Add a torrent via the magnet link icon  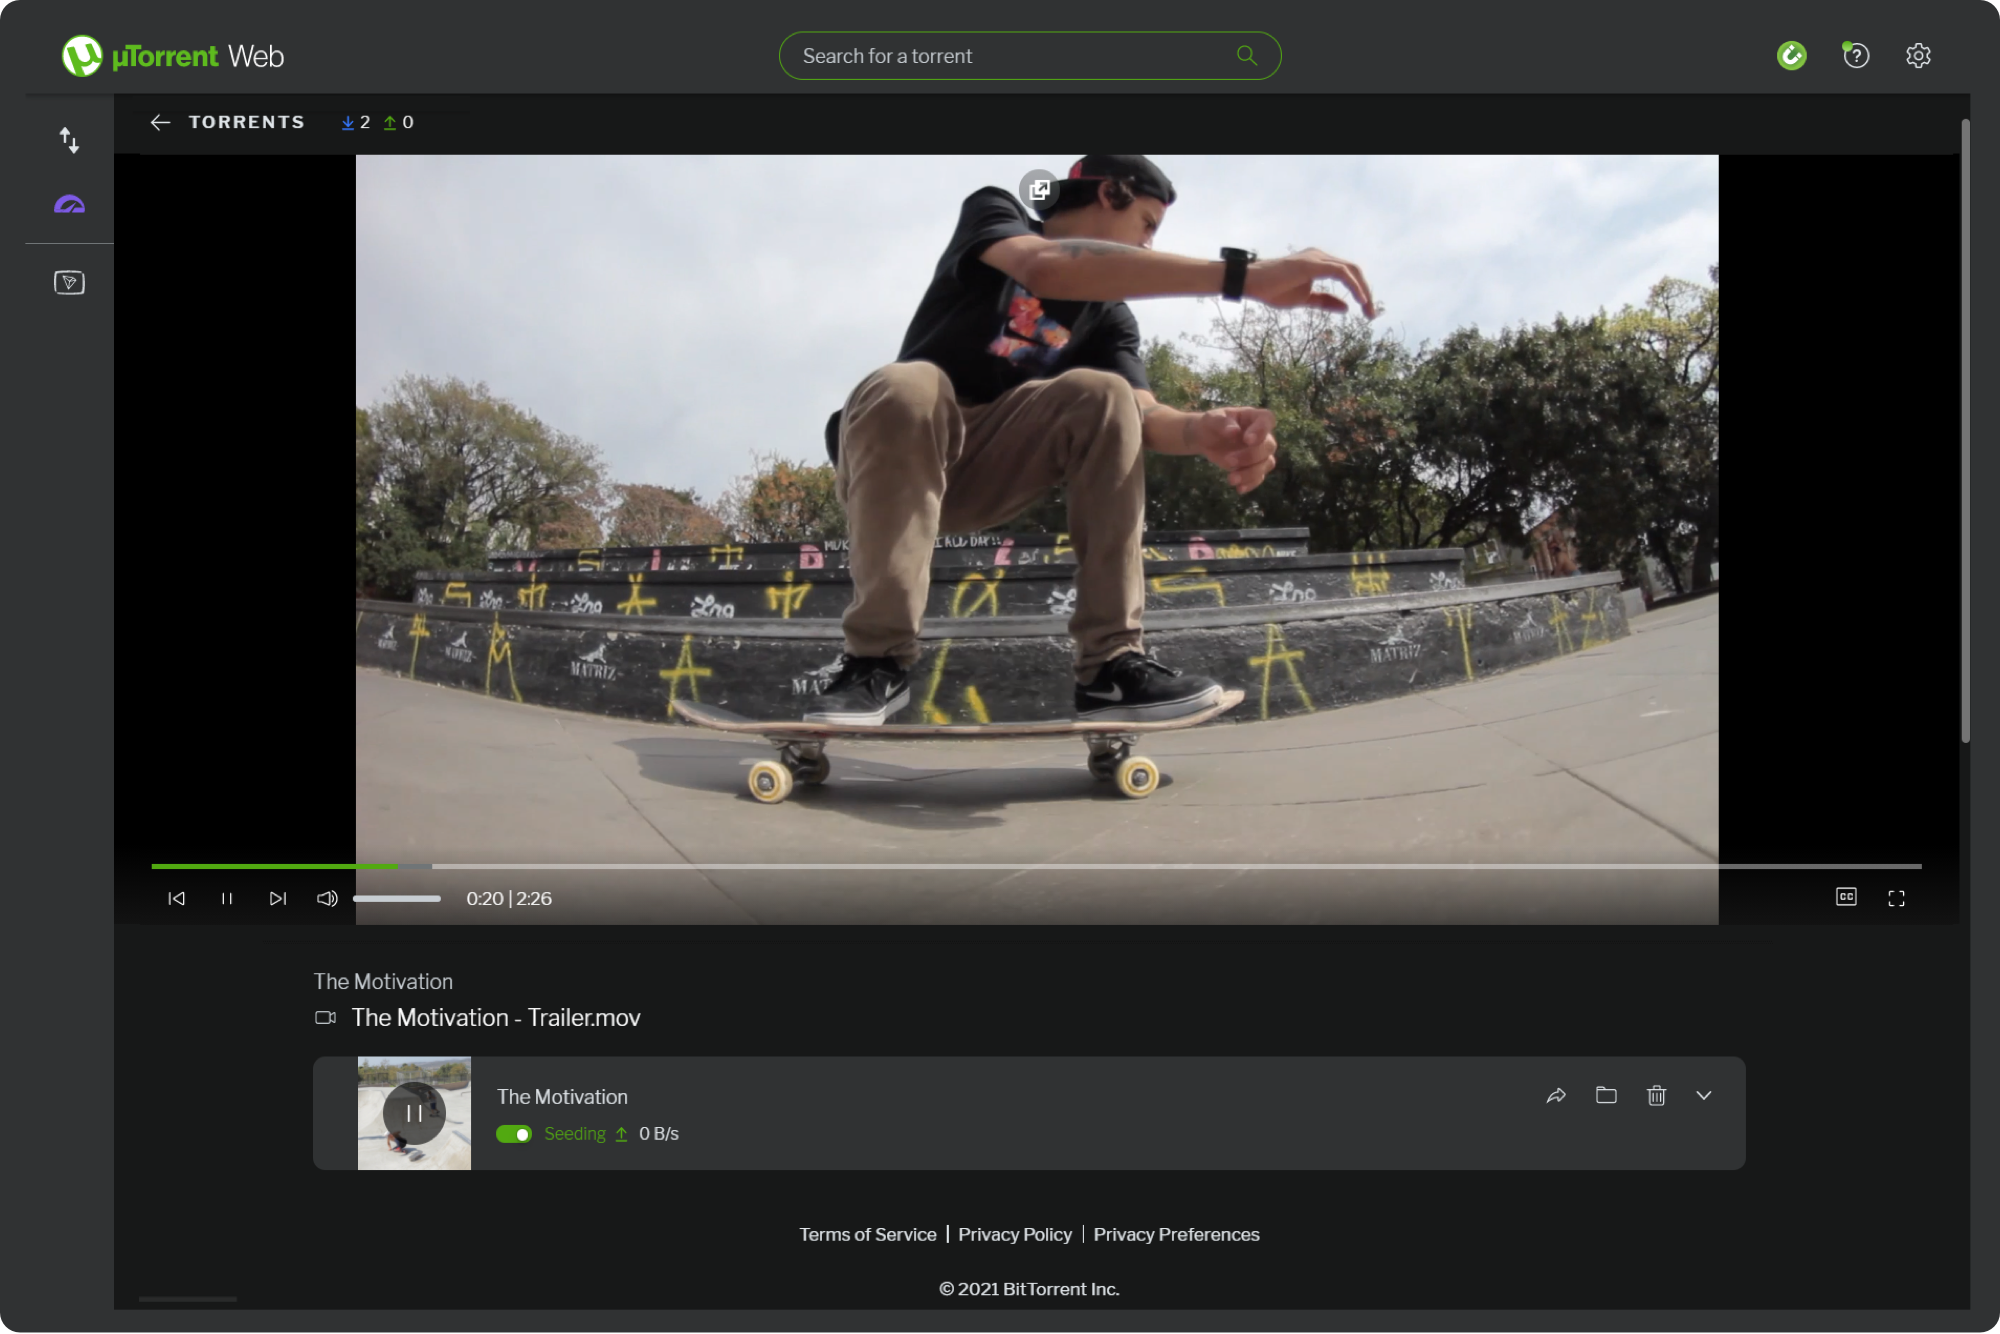(1792, 55)
